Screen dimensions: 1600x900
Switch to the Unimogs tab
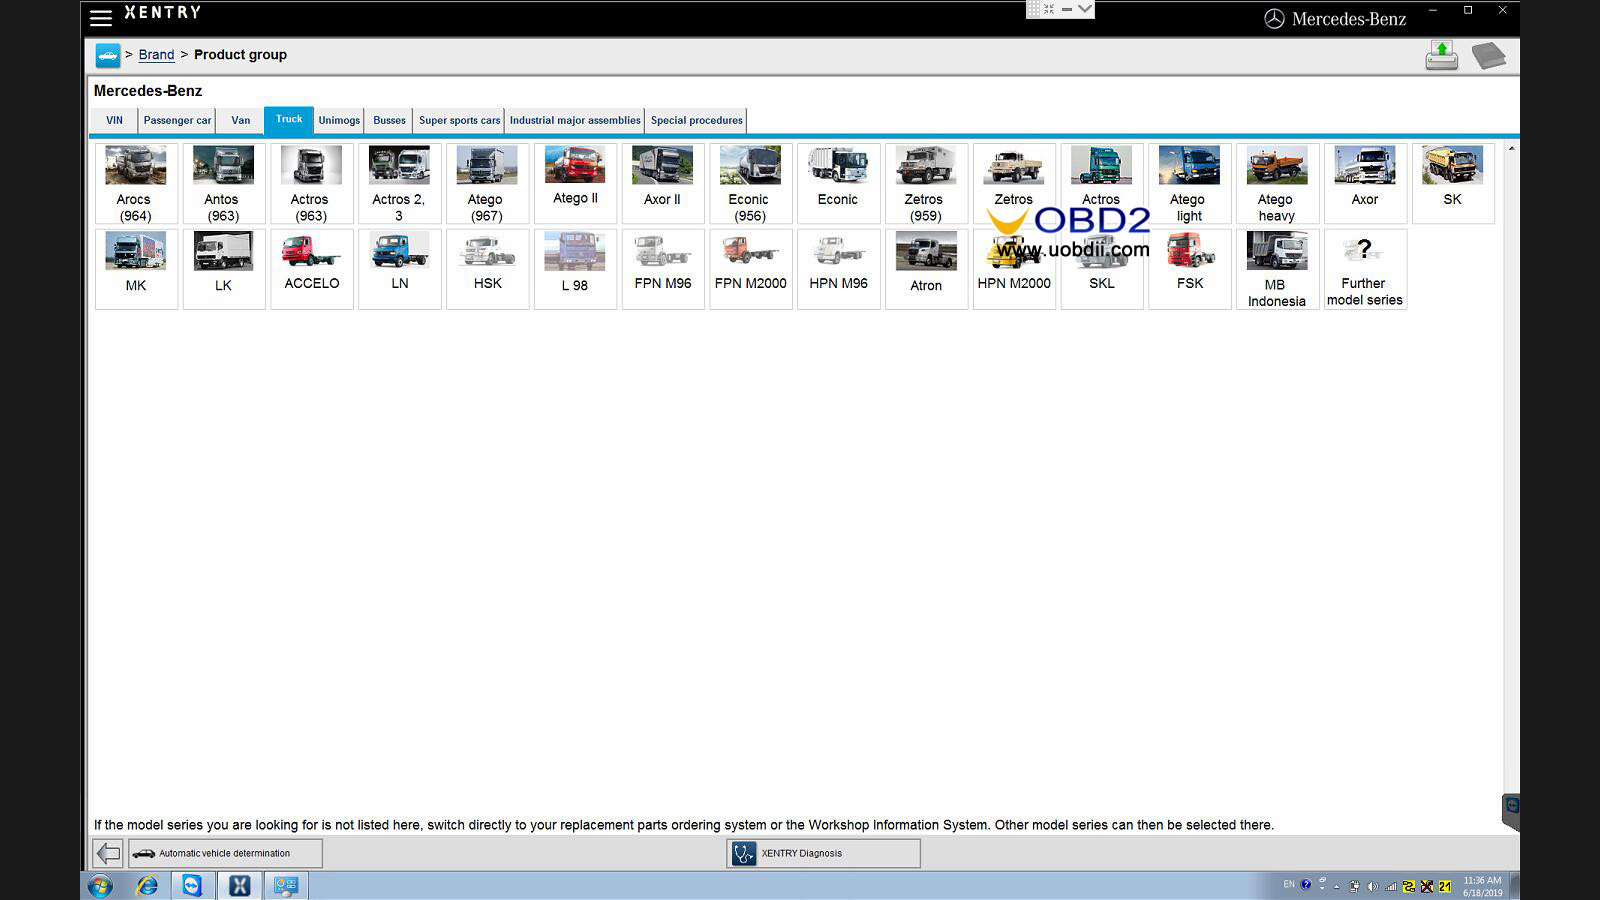coord(339,120)
